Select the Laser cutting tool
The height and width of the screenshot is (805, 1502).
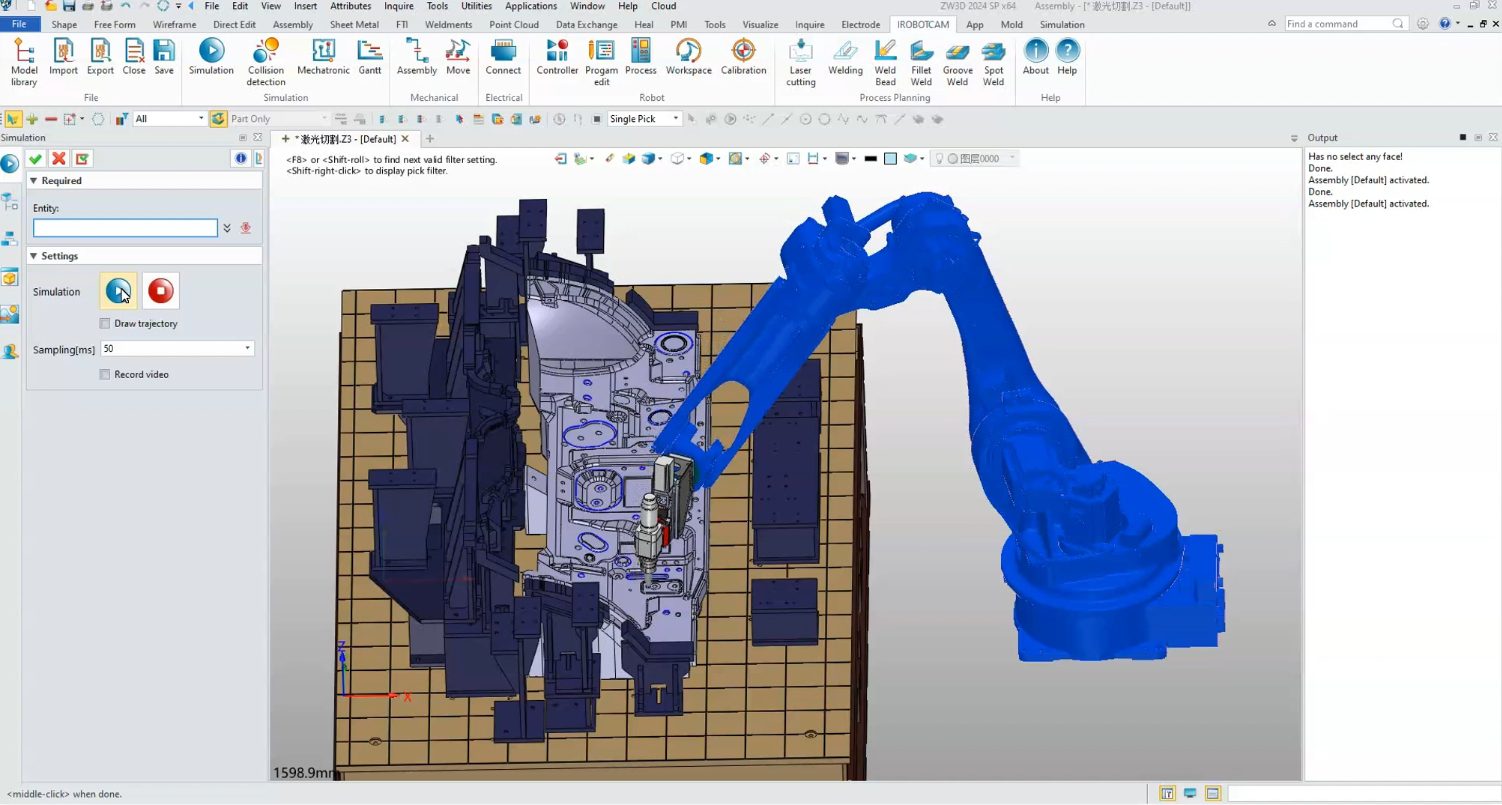pyautogui.click(x=800, y=60)
